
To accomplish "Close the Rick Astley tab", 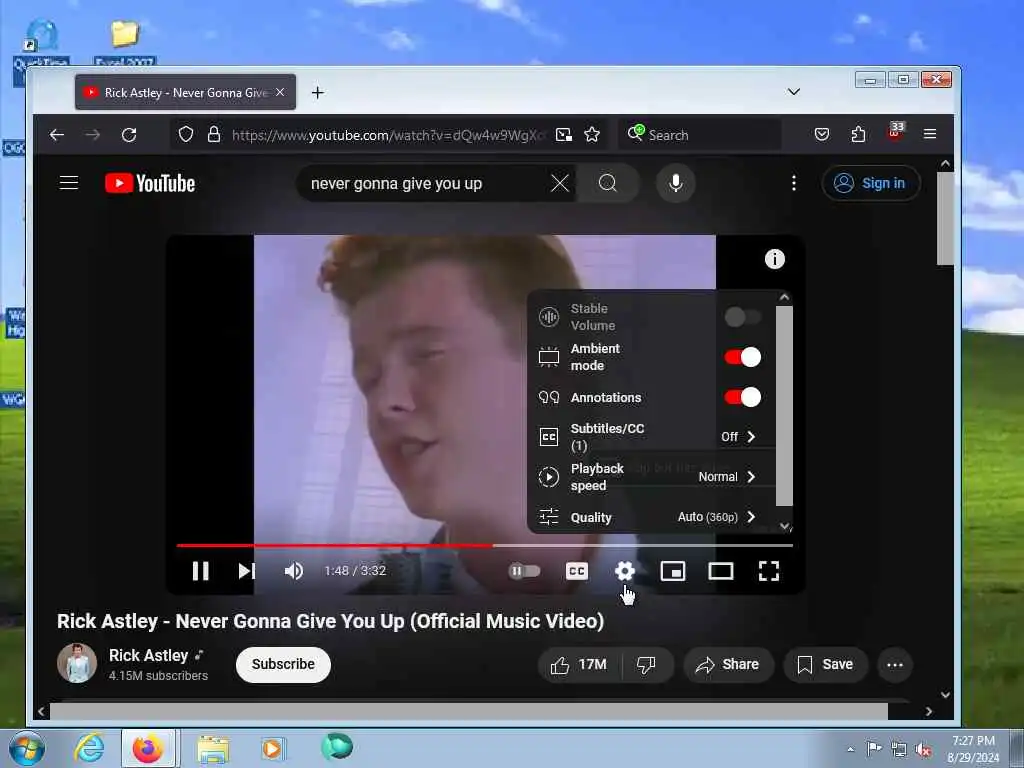I will pyautogui.click(x=280, y=92).
